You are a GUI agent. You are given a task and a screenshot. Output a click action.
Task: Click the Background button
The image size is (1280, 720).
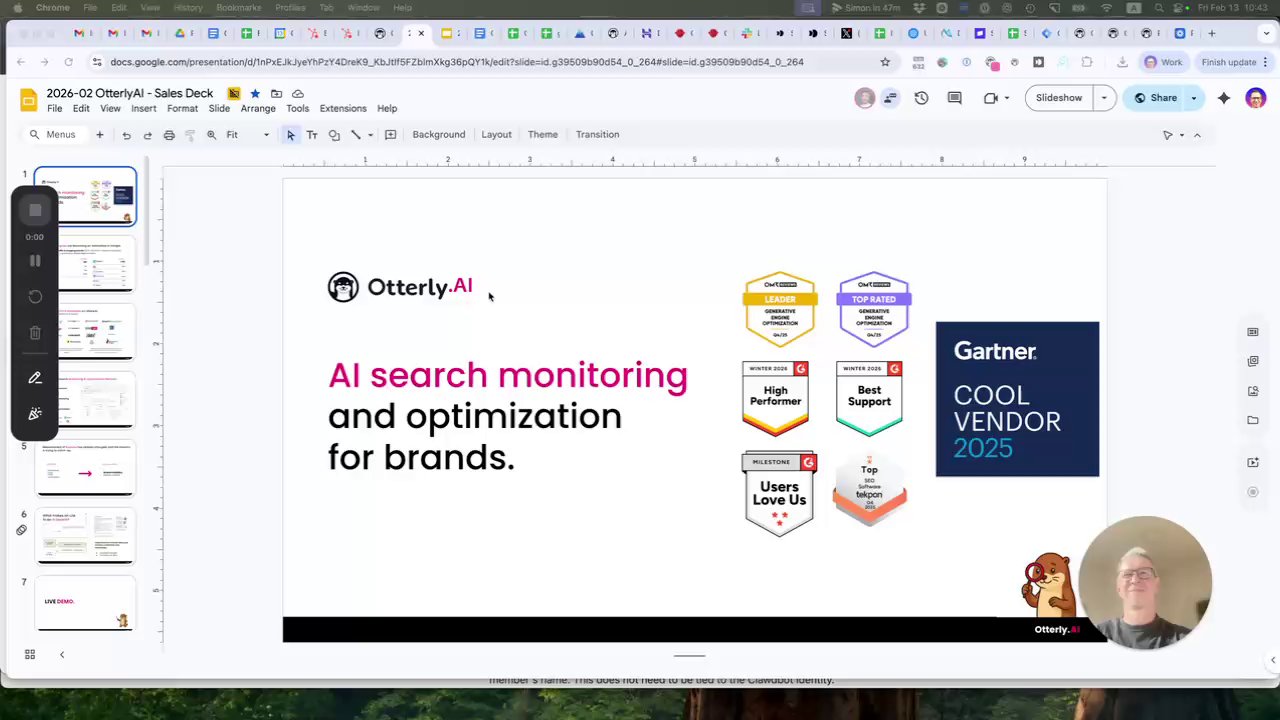click(439, 135)
